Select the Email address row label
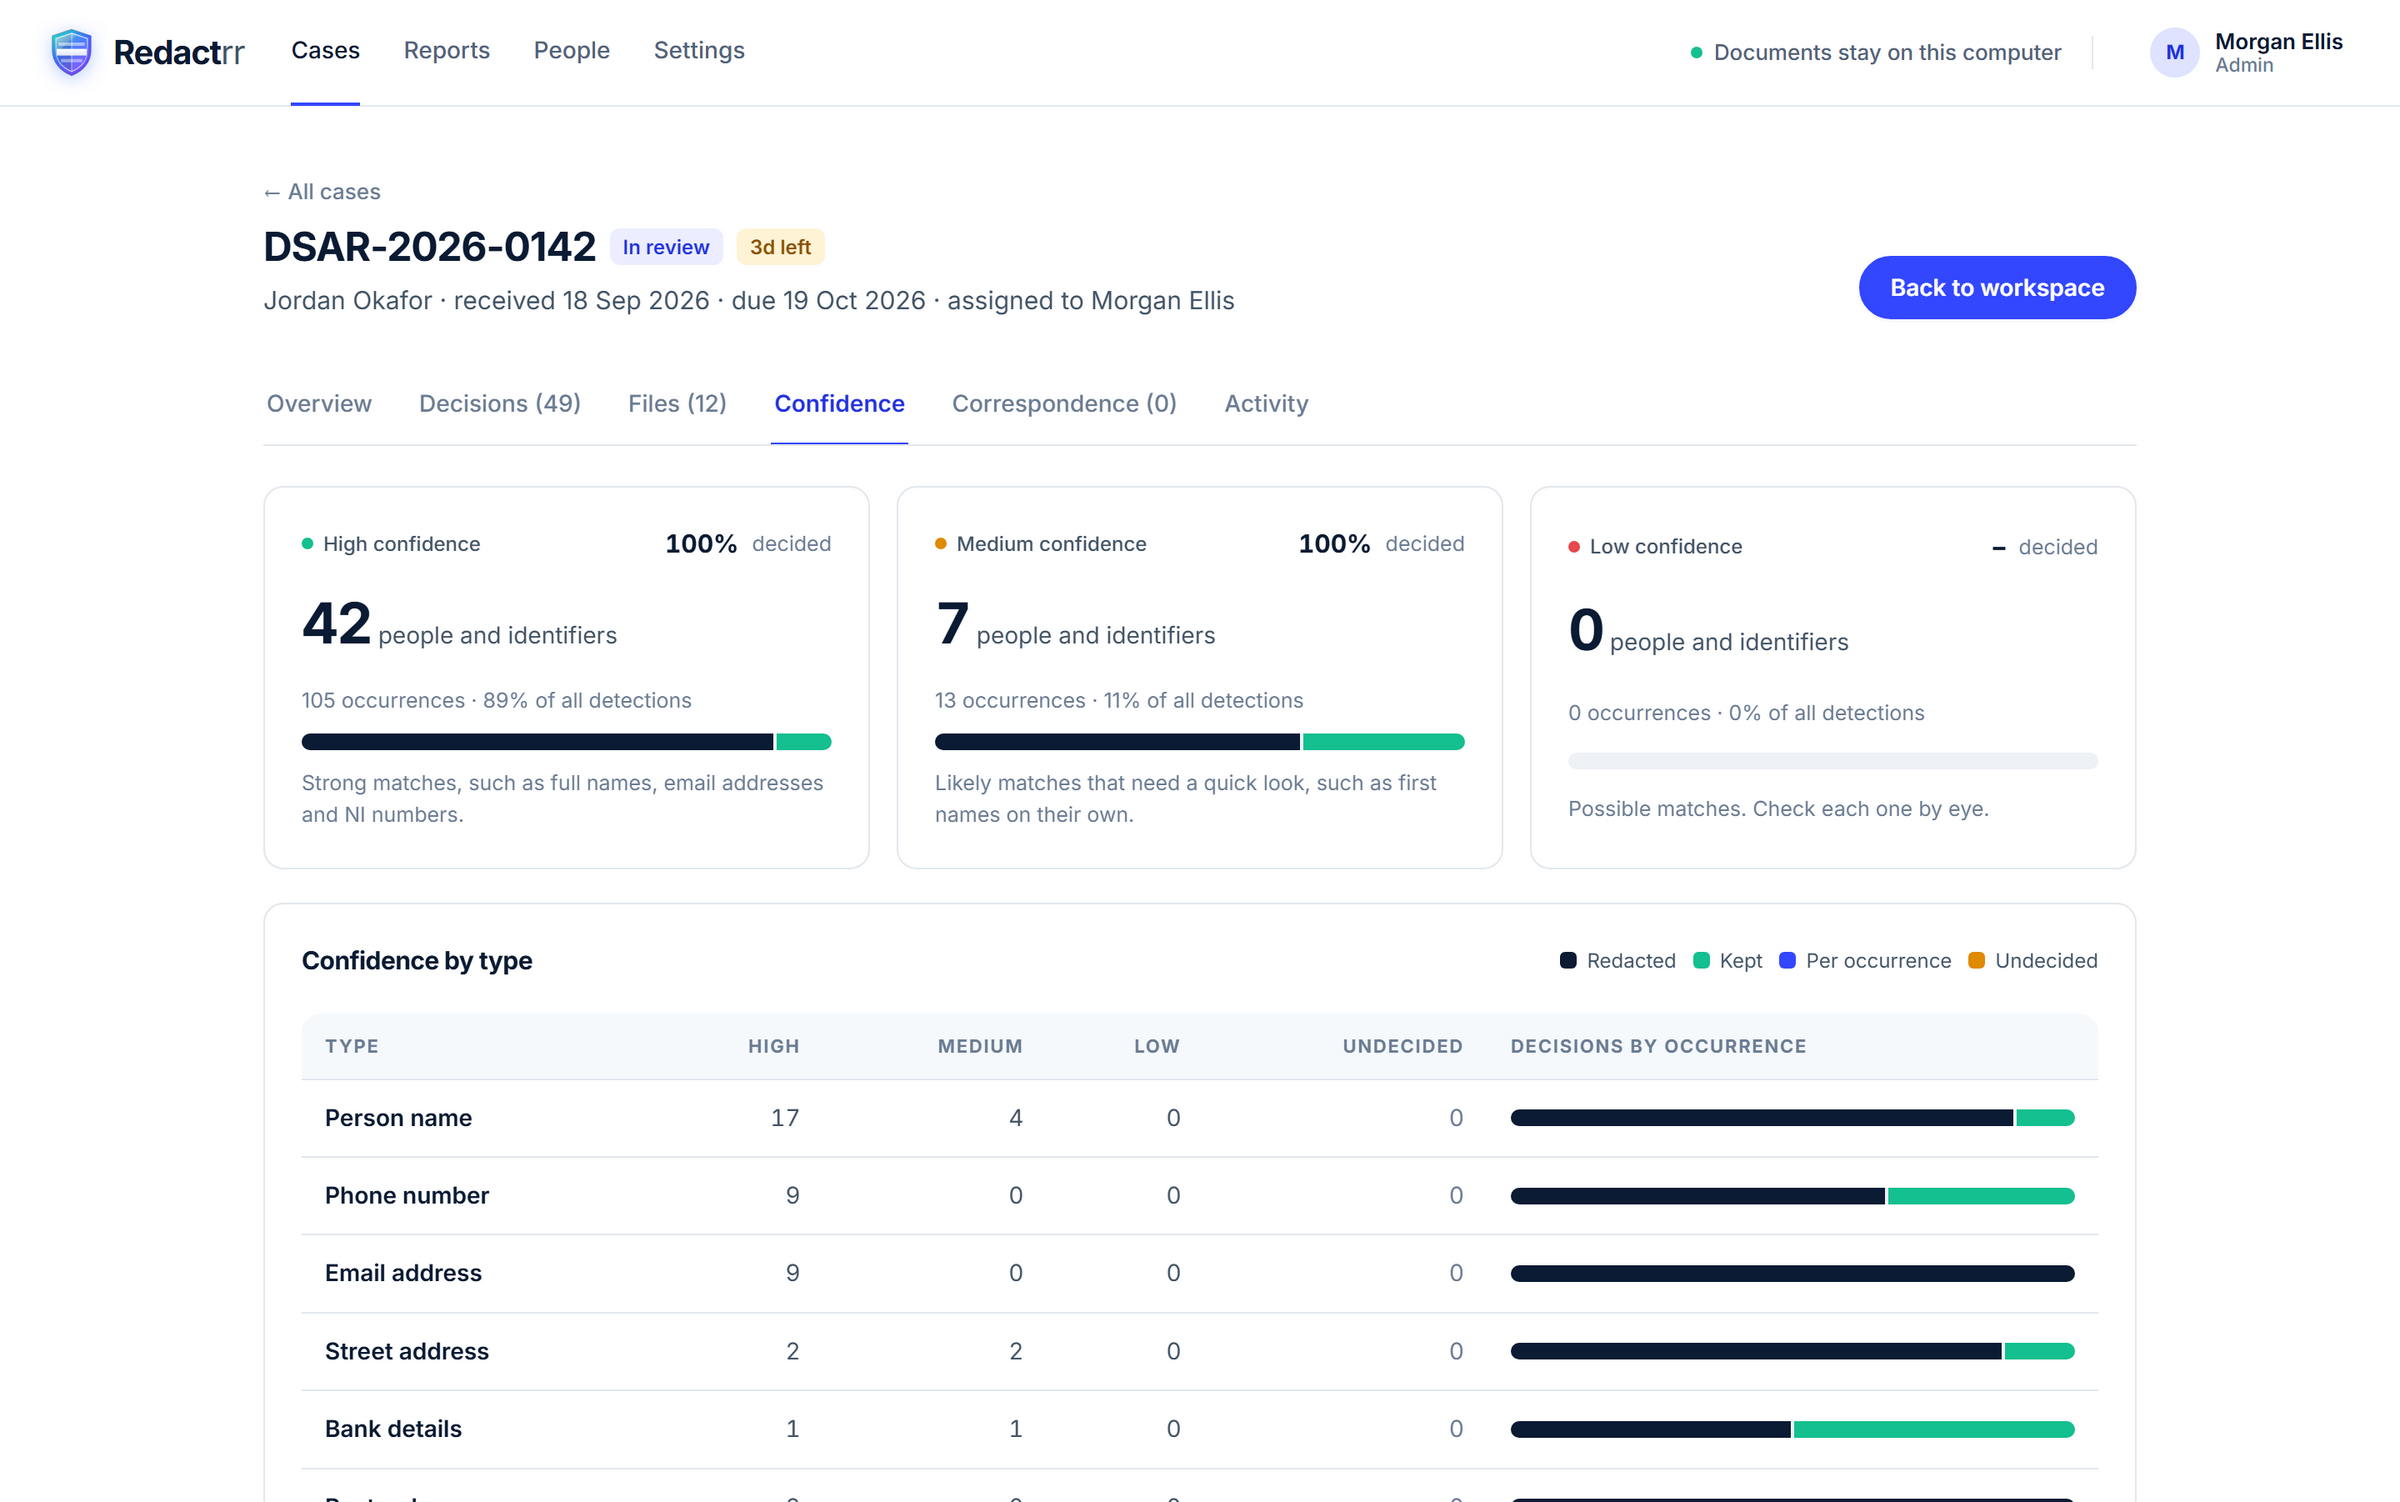This screenshot has width=2400, height=1502. point(403,1273)
